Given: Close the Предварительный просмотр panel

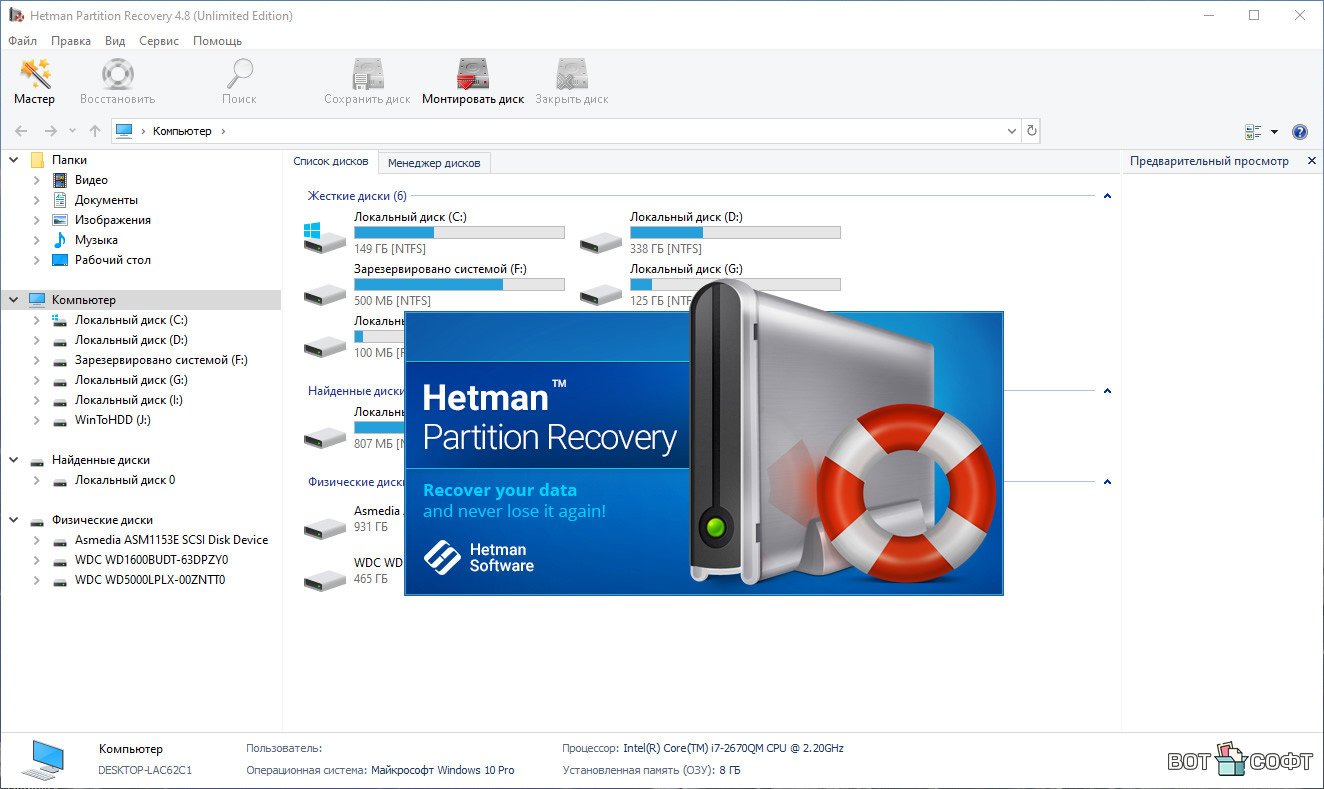Looking at the screenshot, I should tap(1312, 161).
